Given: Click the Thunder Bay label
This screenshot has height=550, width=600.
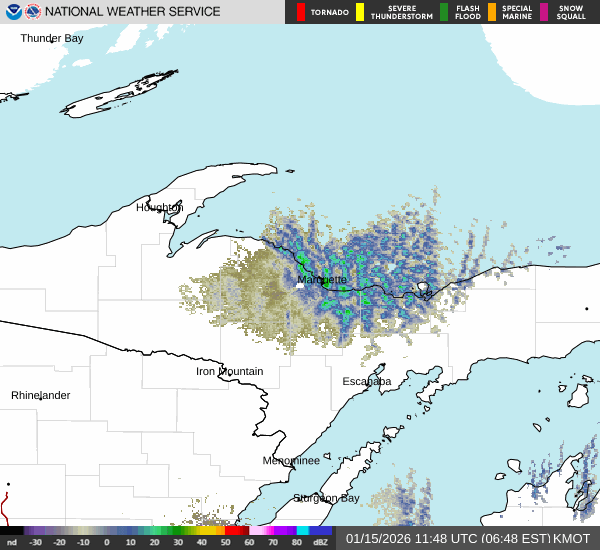Looking at the screenshot, I should pyautogui.click(x=52, y=38).
